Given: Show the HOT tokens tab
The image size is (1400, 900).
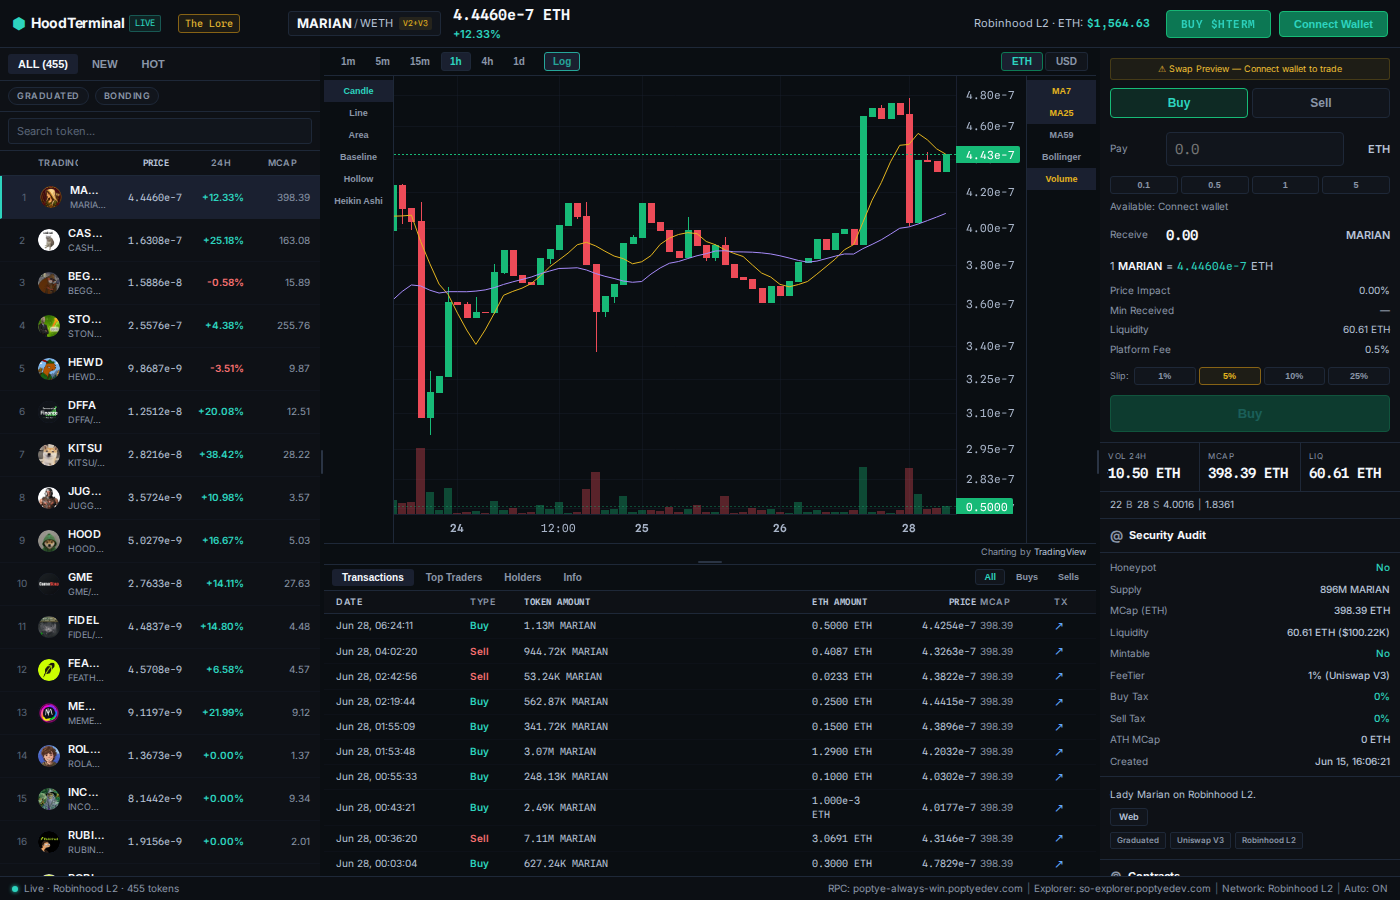Looking at the screenshot, I should (x=153, y=64).
